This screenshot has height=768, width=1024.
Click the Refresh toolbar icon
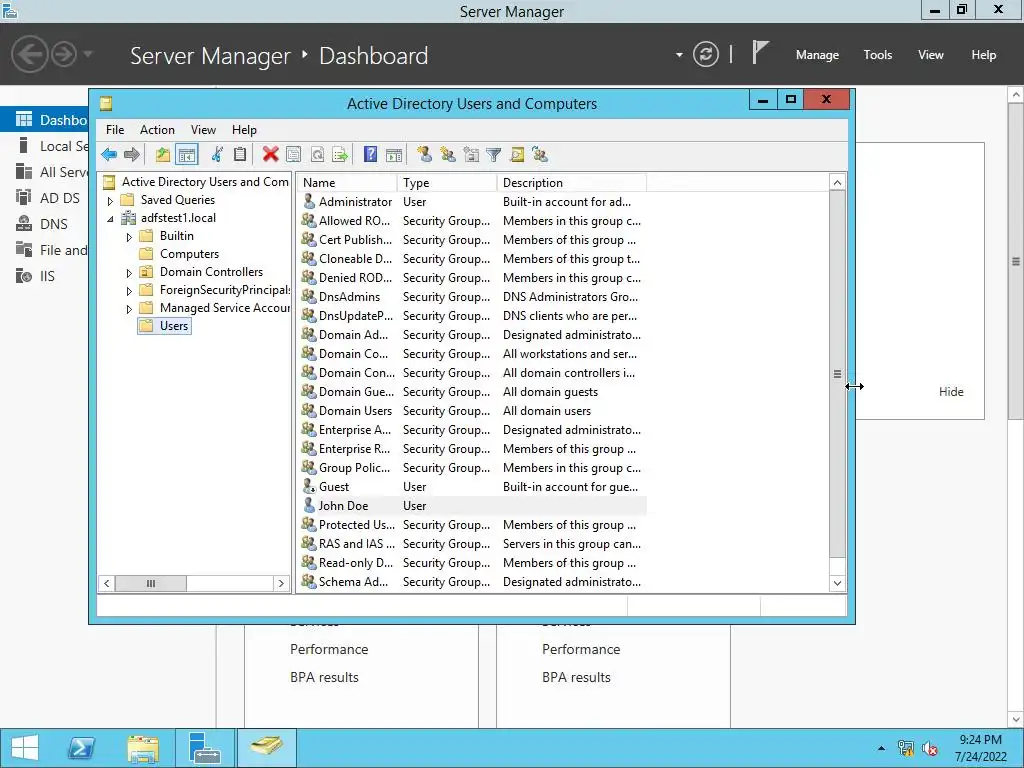317,155
